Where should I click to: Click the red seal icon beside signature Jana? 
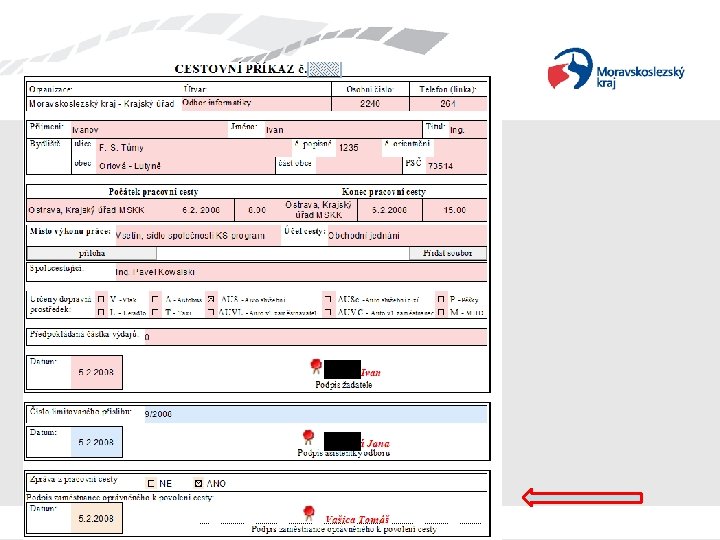pos(308,437)
